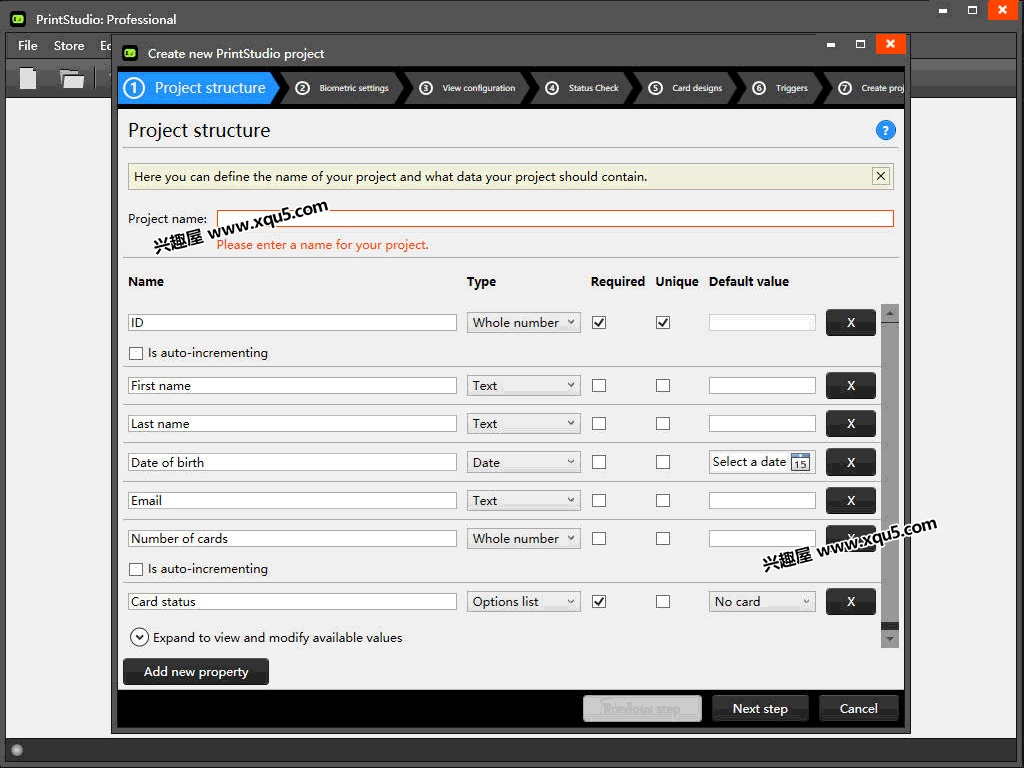This screenshot has width=1024, height=768.
Task: Check Required for First name
Action: pos(599,386)
